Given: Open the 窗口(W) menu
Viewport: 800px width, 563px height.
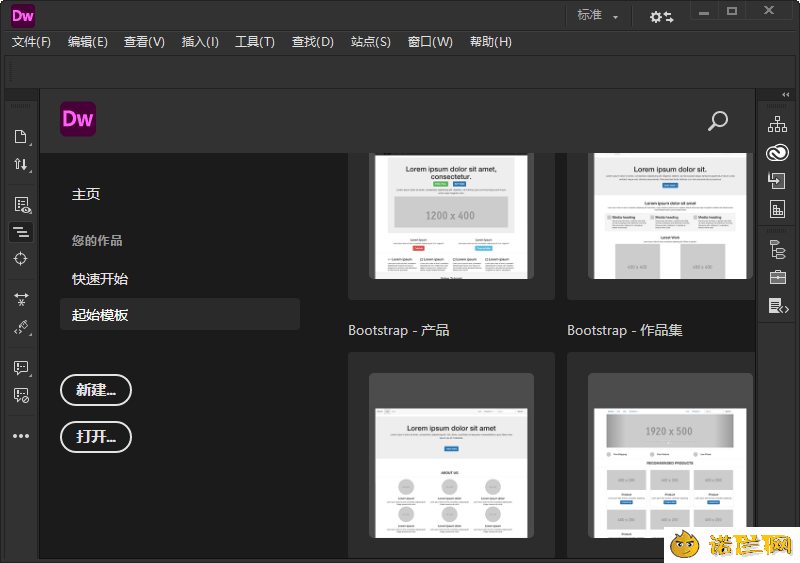Looking at the screenshot, I should tap(430, 42).
